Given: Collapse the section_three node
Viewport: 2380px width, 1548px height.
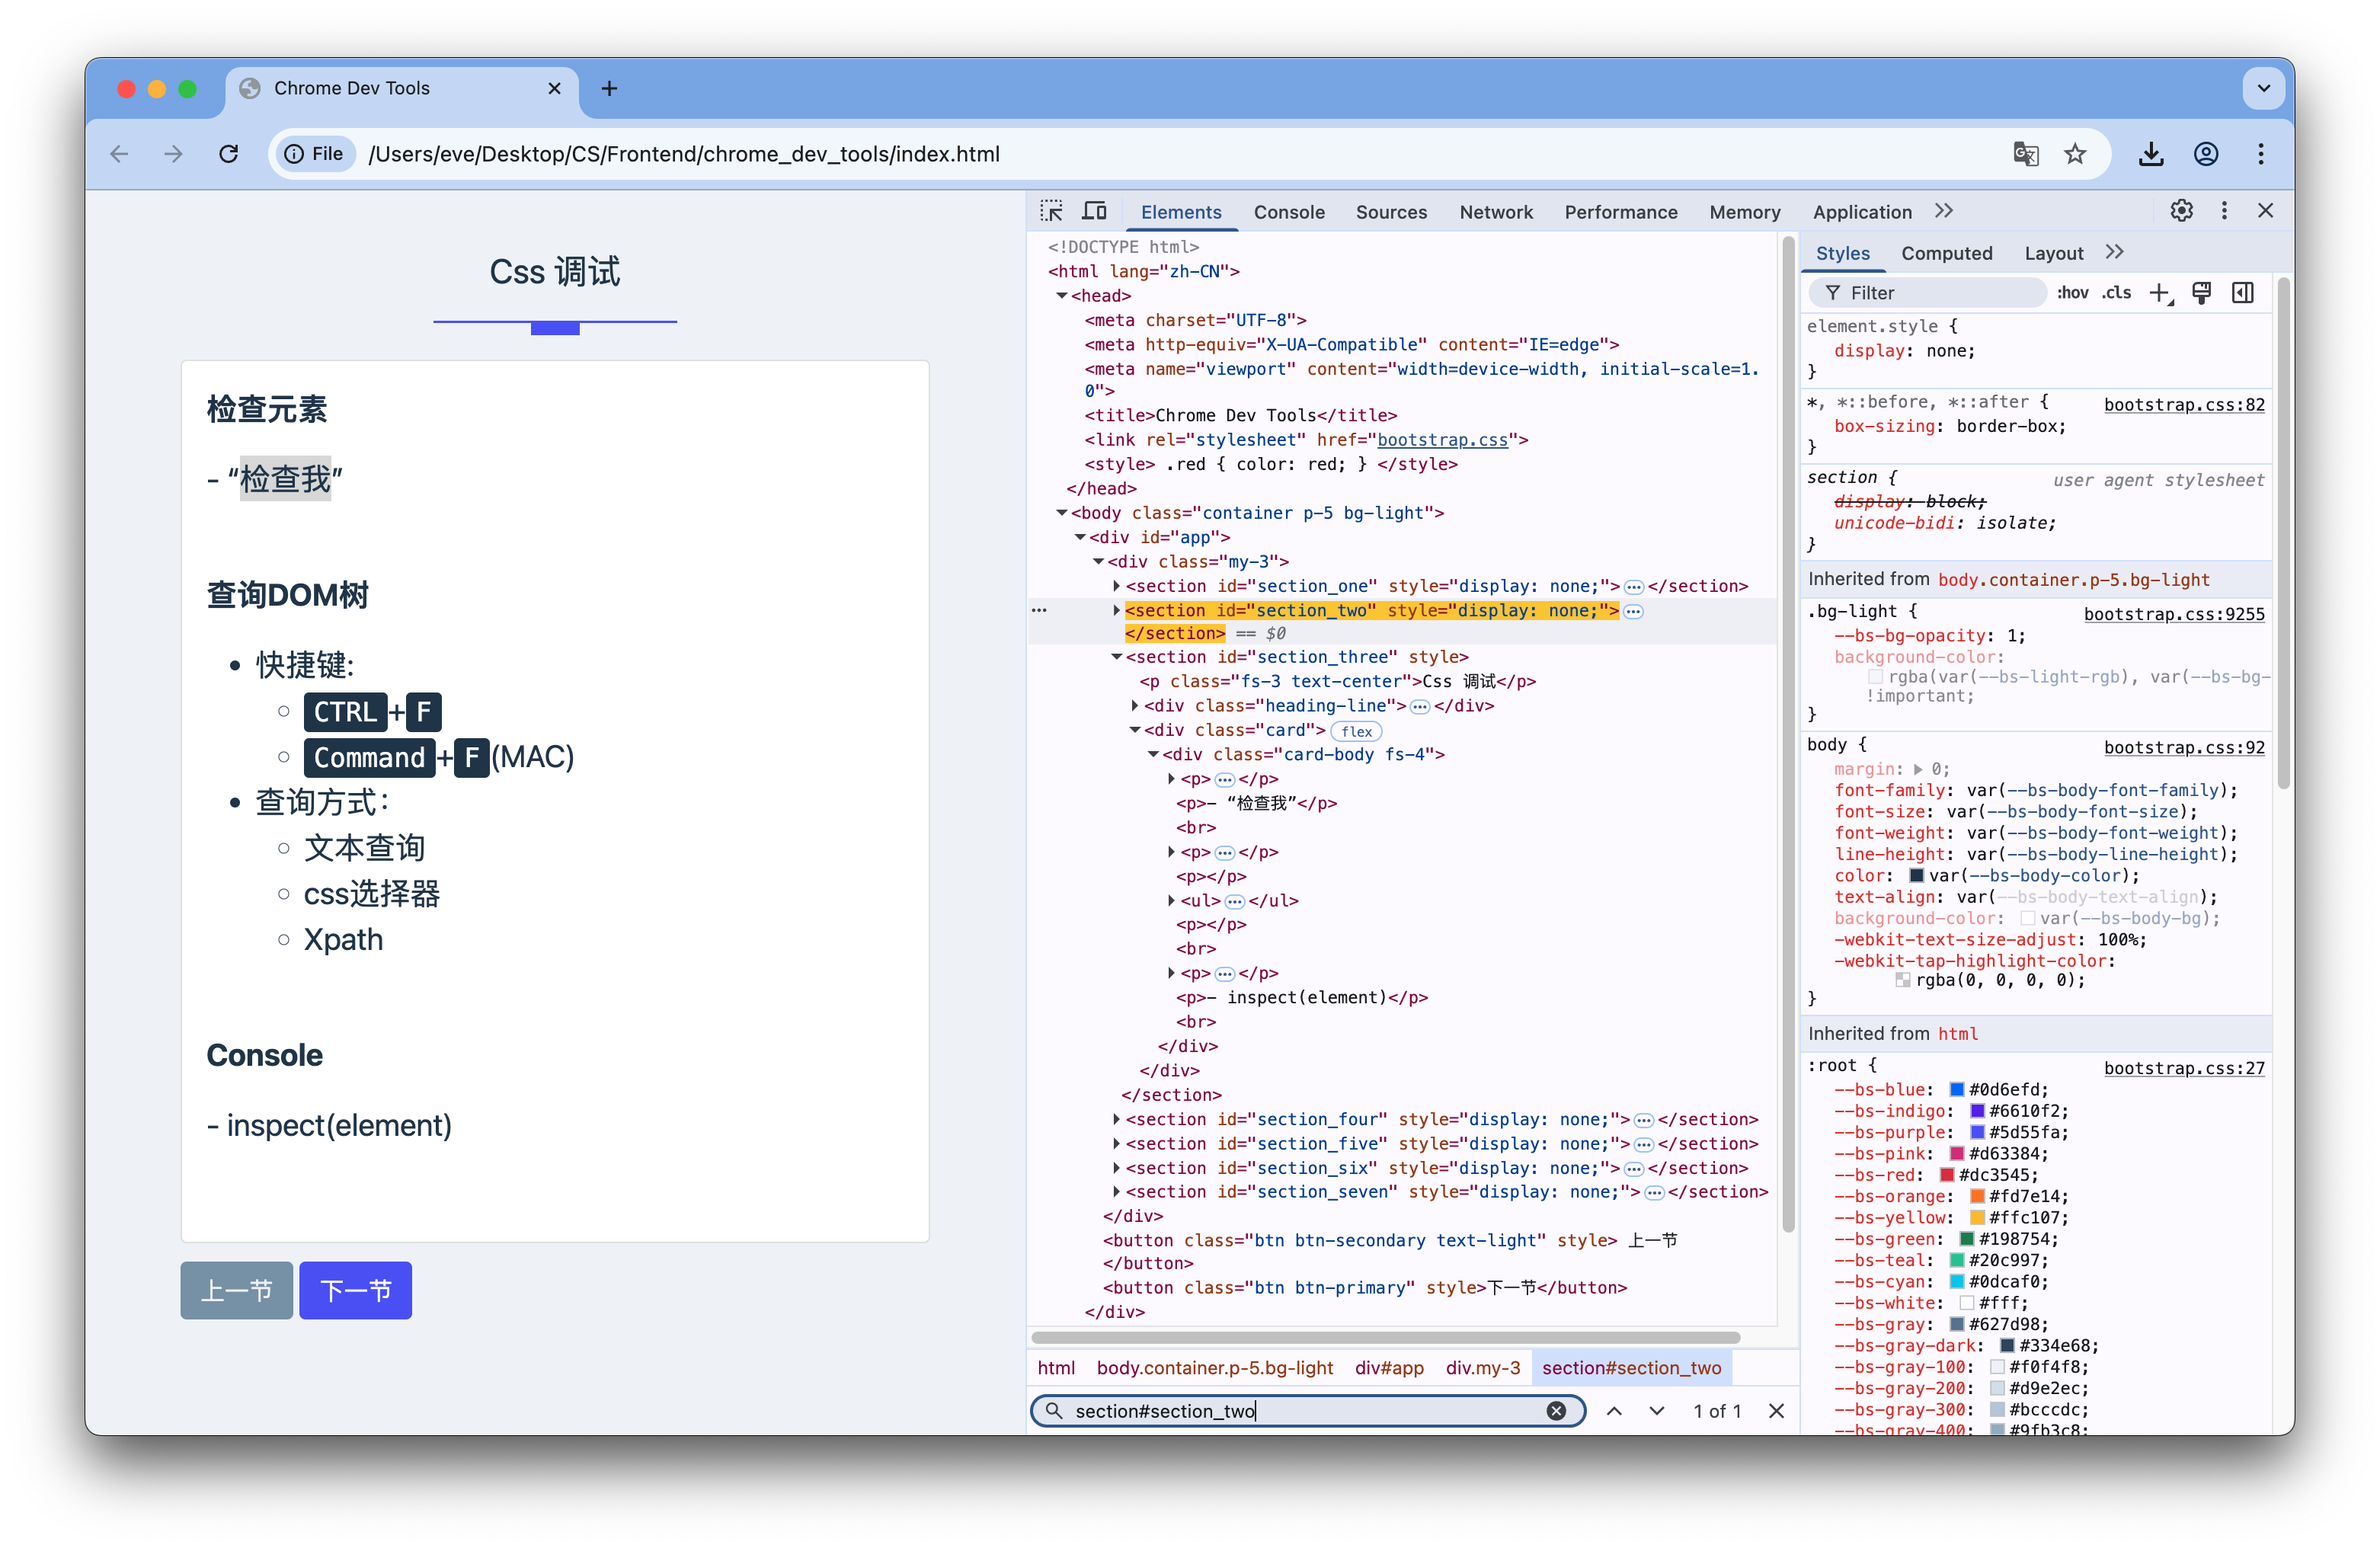Looking at the screenshot, I should pyautogui.click(x=1116, y=657).
